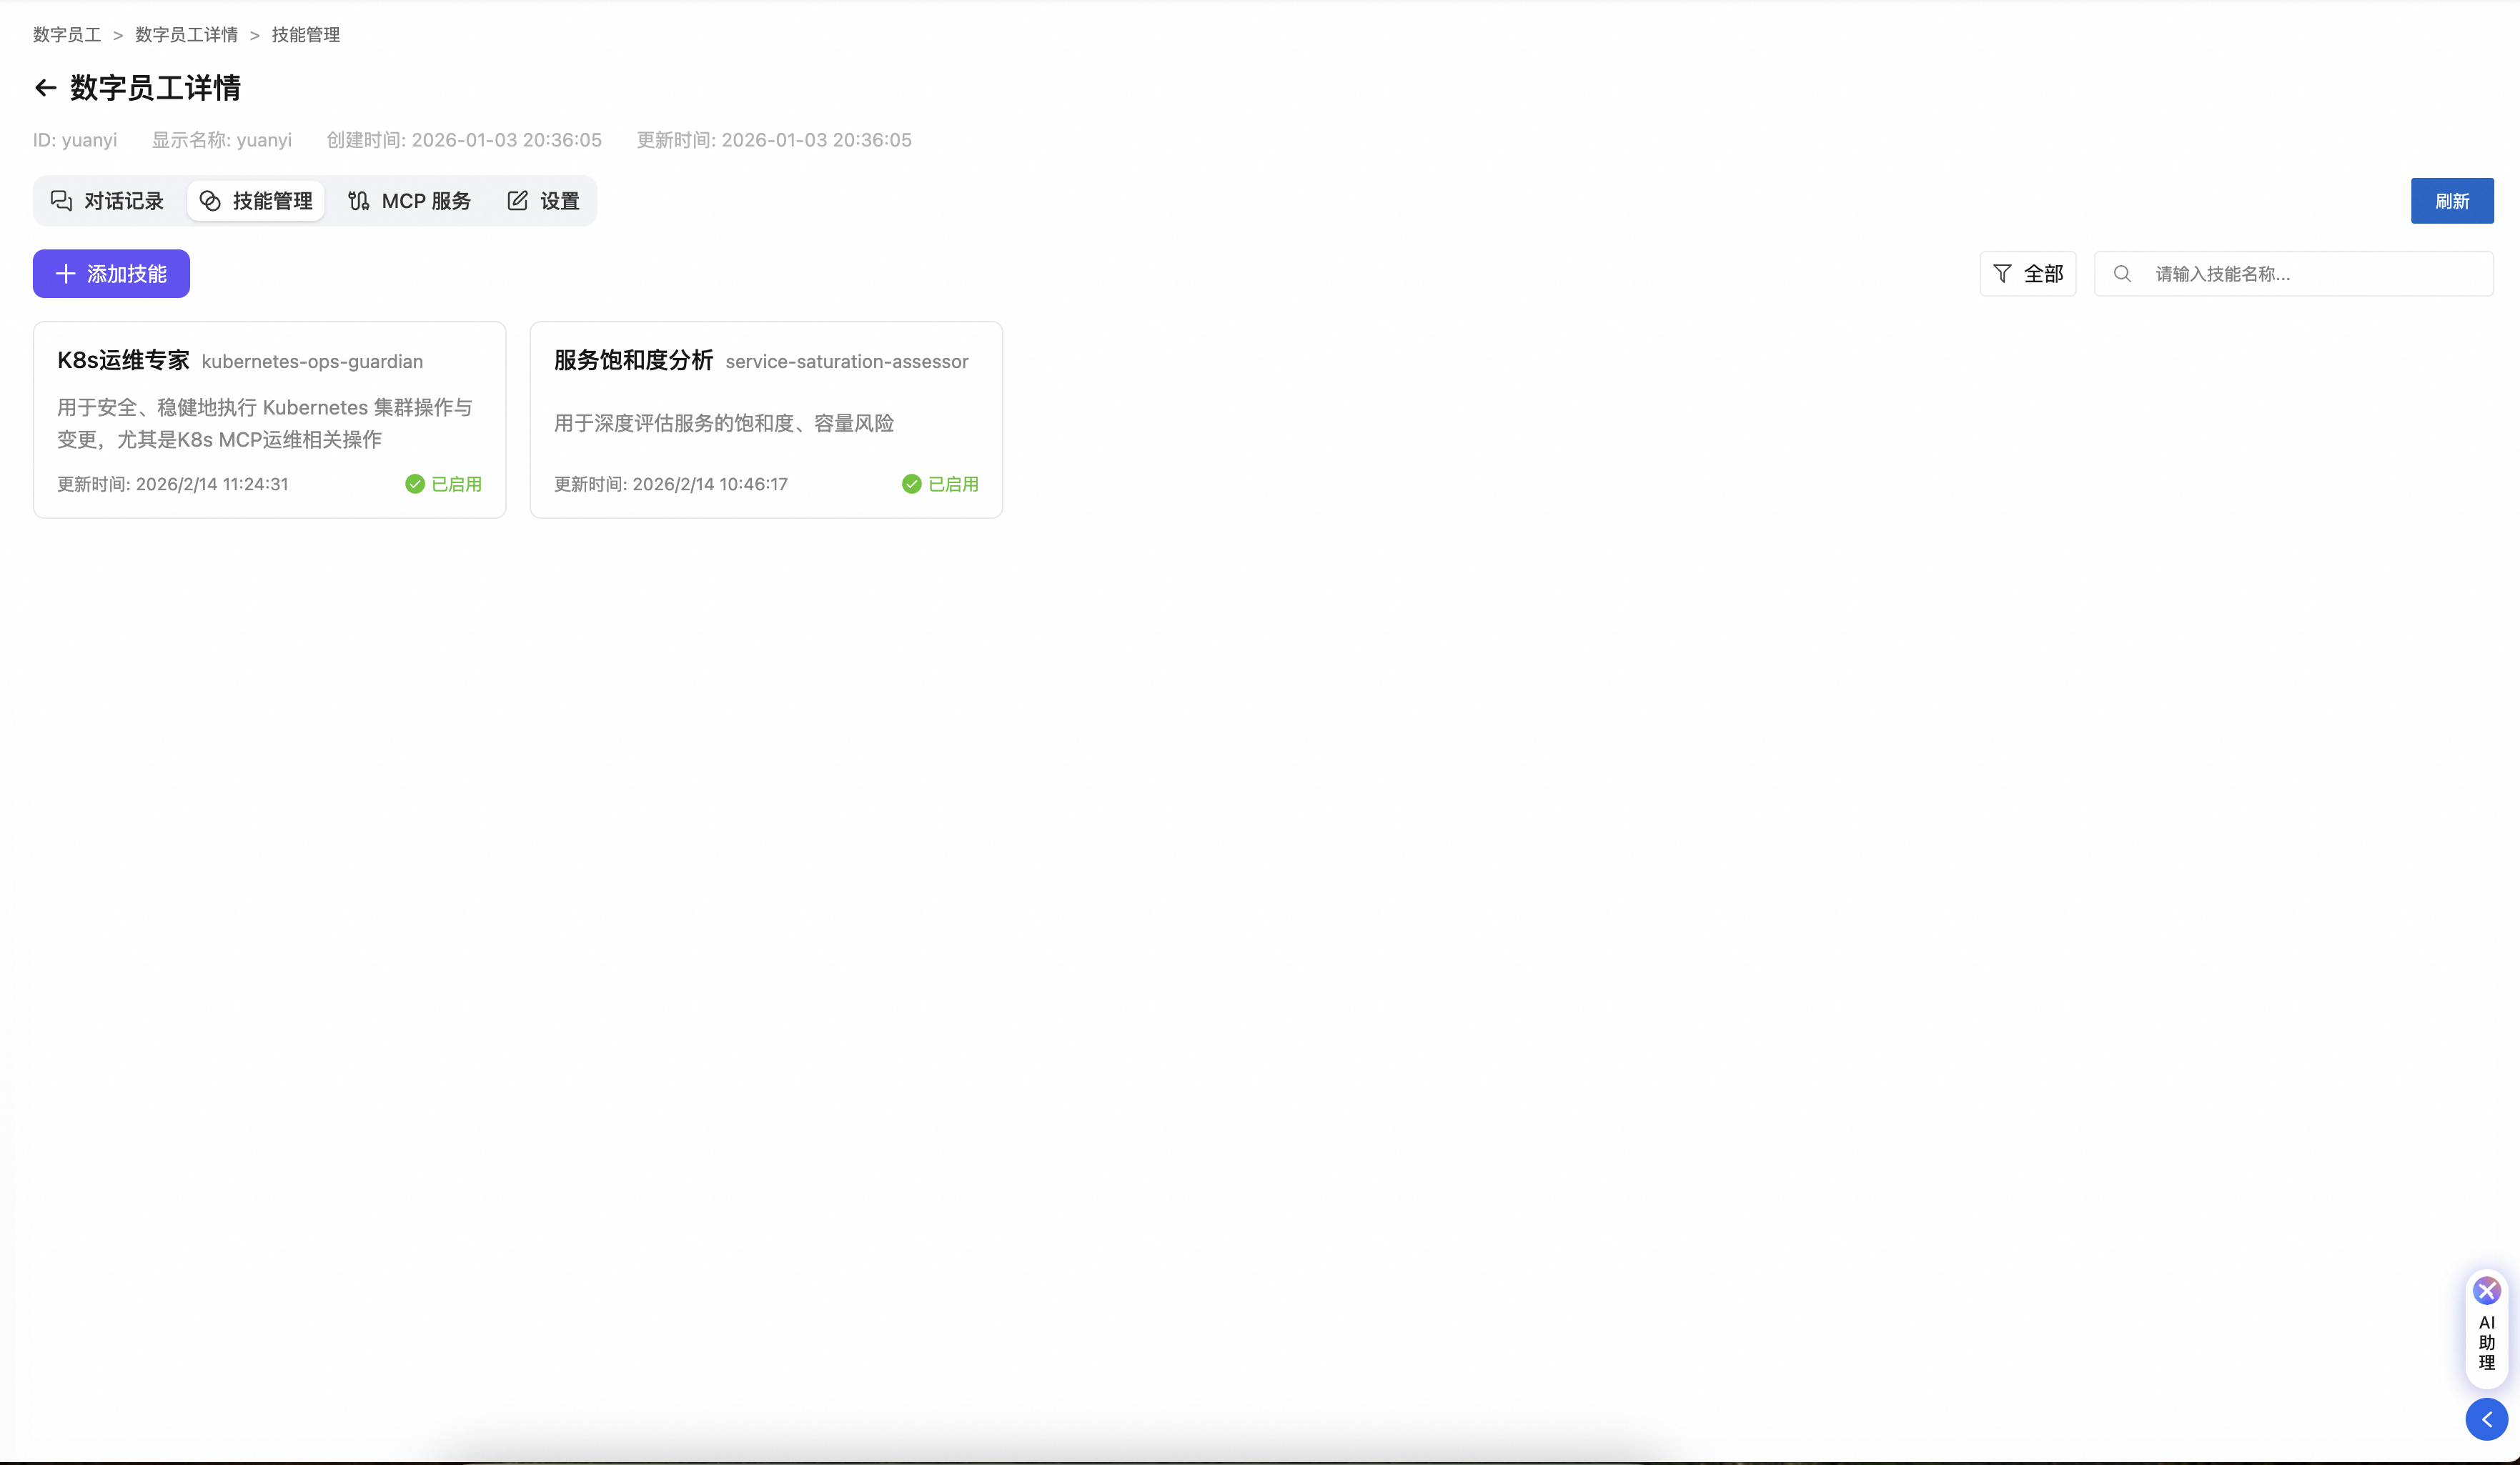Open the 服务饱和度分析 skill card
Image resolution: width=2520 pixels, height=1465 pixels.
[x=766, y=419]
